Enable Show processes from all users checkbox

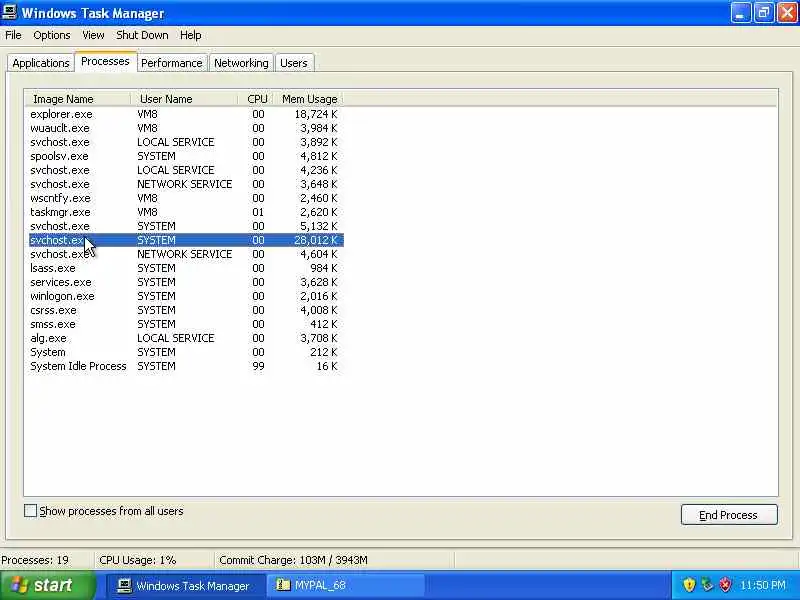[x=30, y=511]
